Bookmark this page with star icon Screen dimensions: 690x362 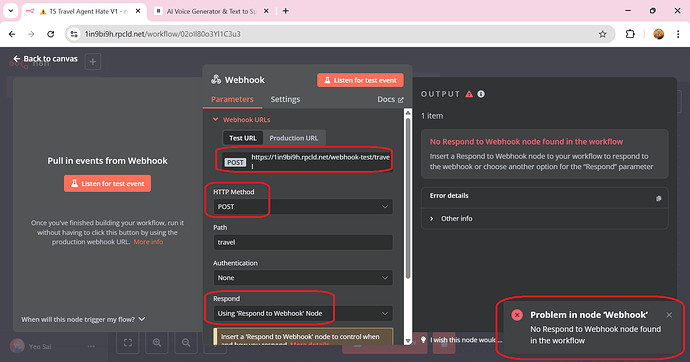[602, 34]
